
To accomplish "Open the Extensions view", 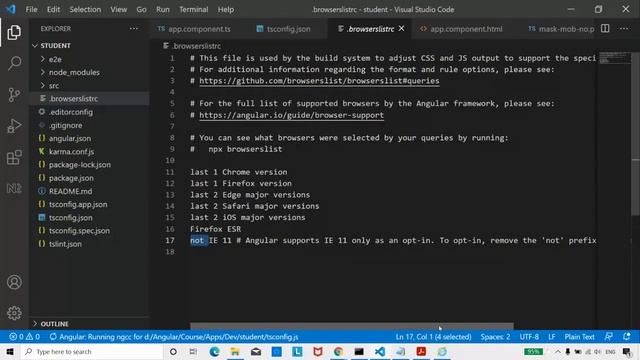I will [x=14, y=157].
